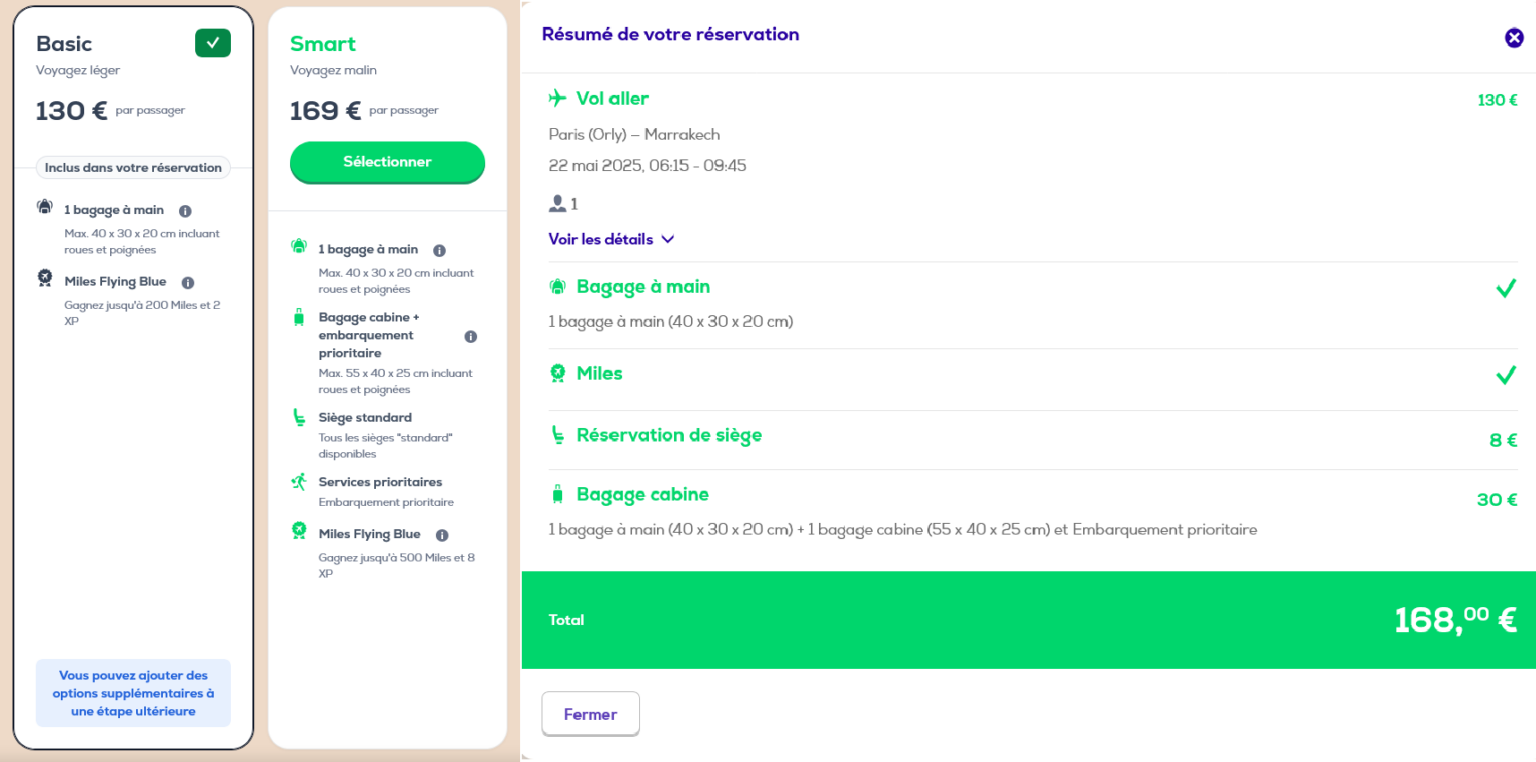Open the info tooltip for Bagage cabine + embarquement prioritaire
1536x762 pixels.
pyautogui.click(x=470, y=336)
